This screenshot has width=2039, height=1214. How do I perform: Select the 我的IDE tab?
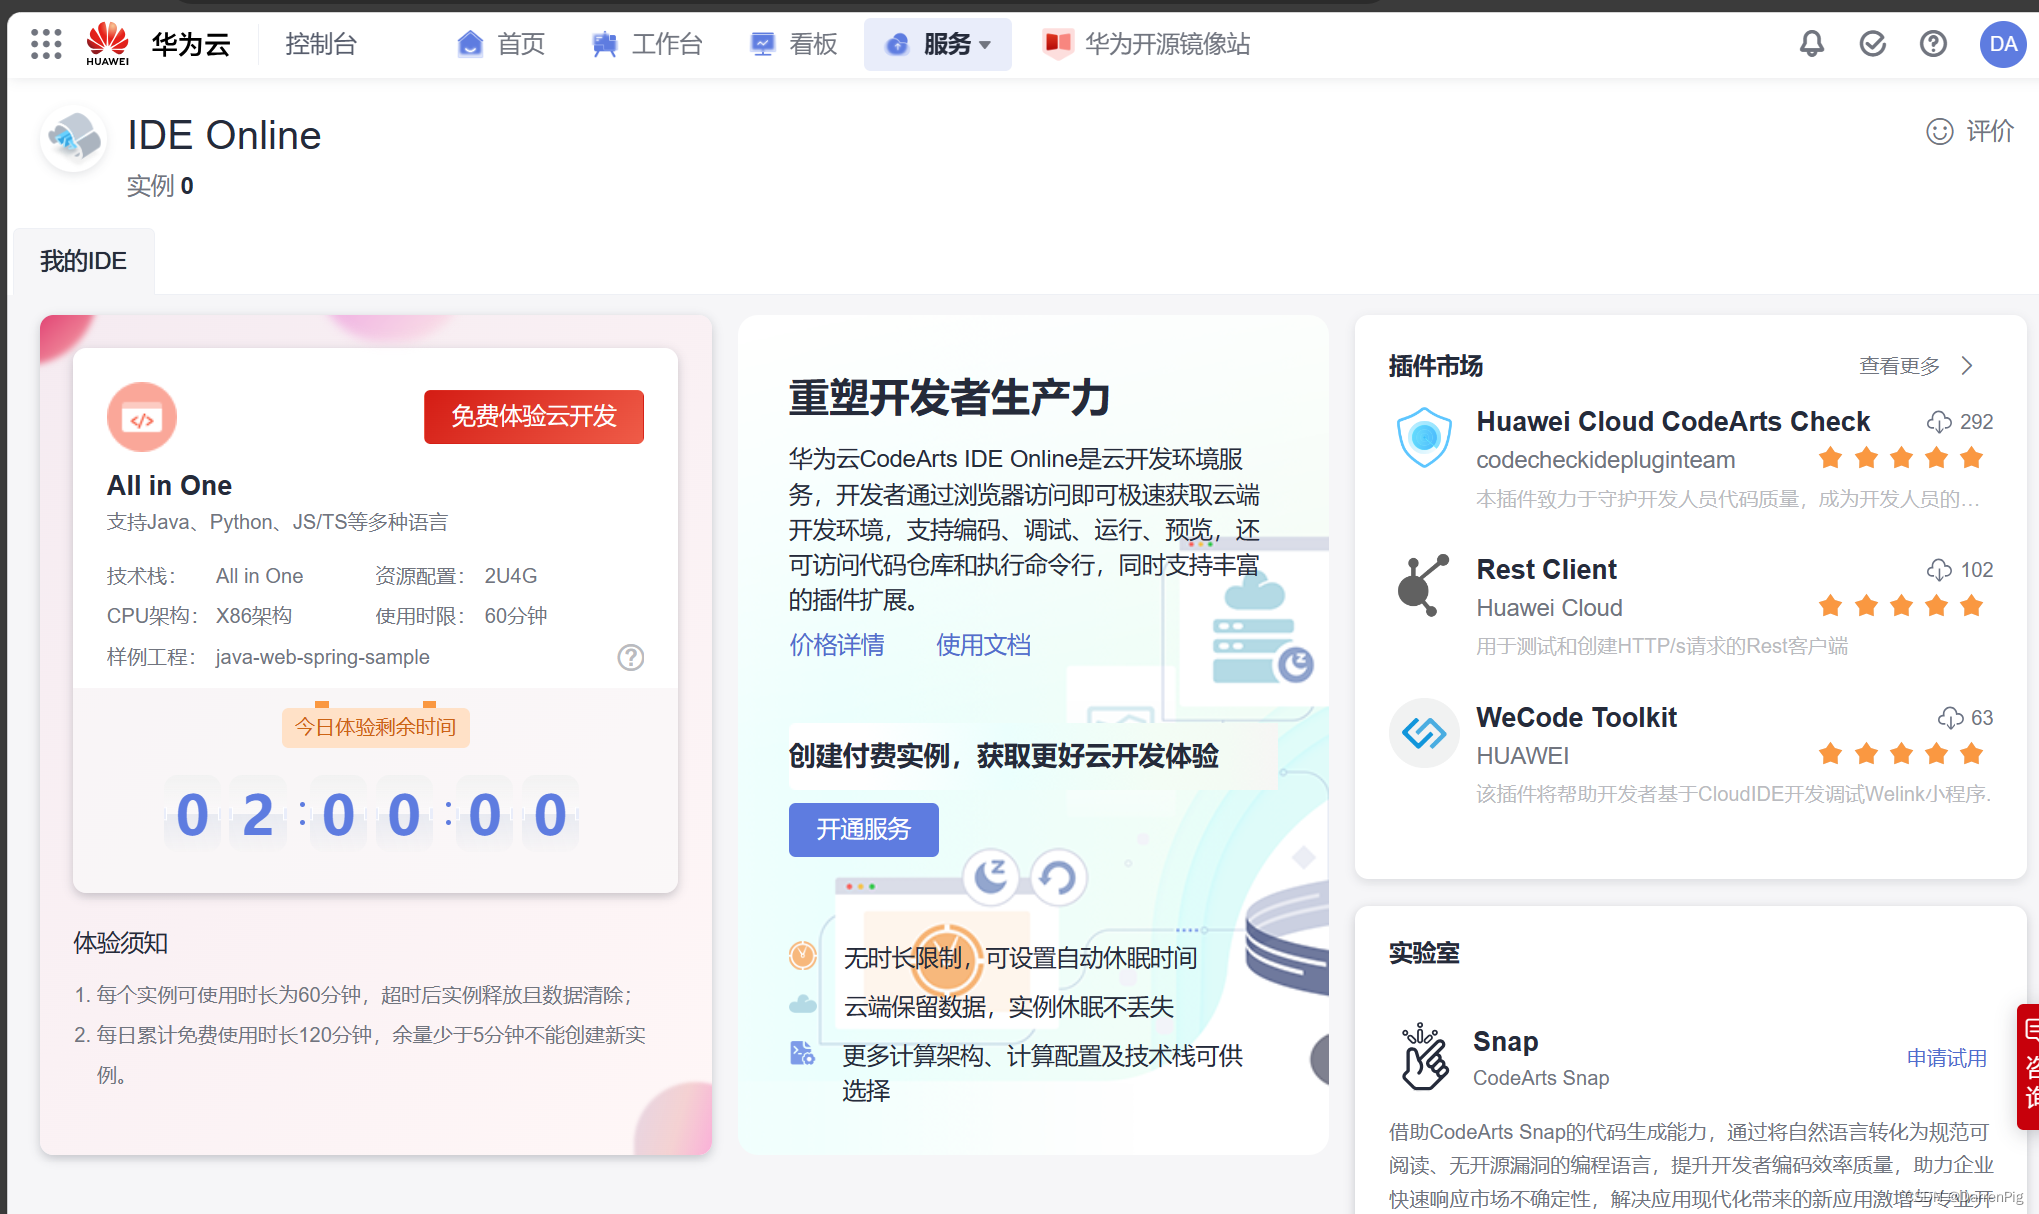pyautogui.click(x=84, y=261)
